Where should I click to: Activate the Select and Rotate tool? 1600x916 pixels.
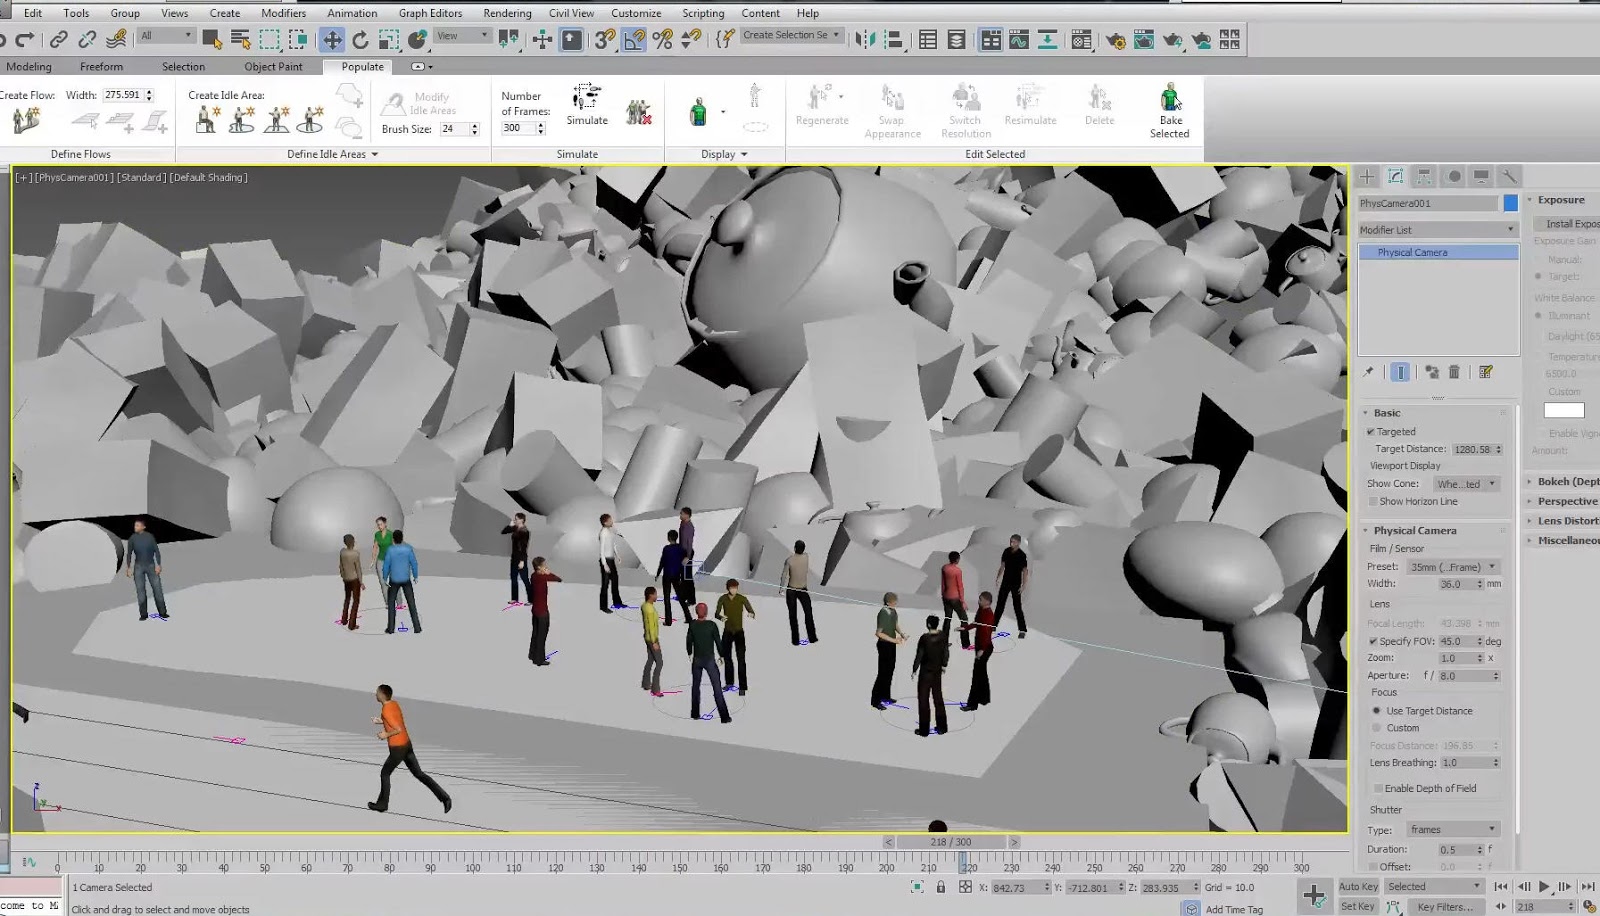(x=360, y=39)
